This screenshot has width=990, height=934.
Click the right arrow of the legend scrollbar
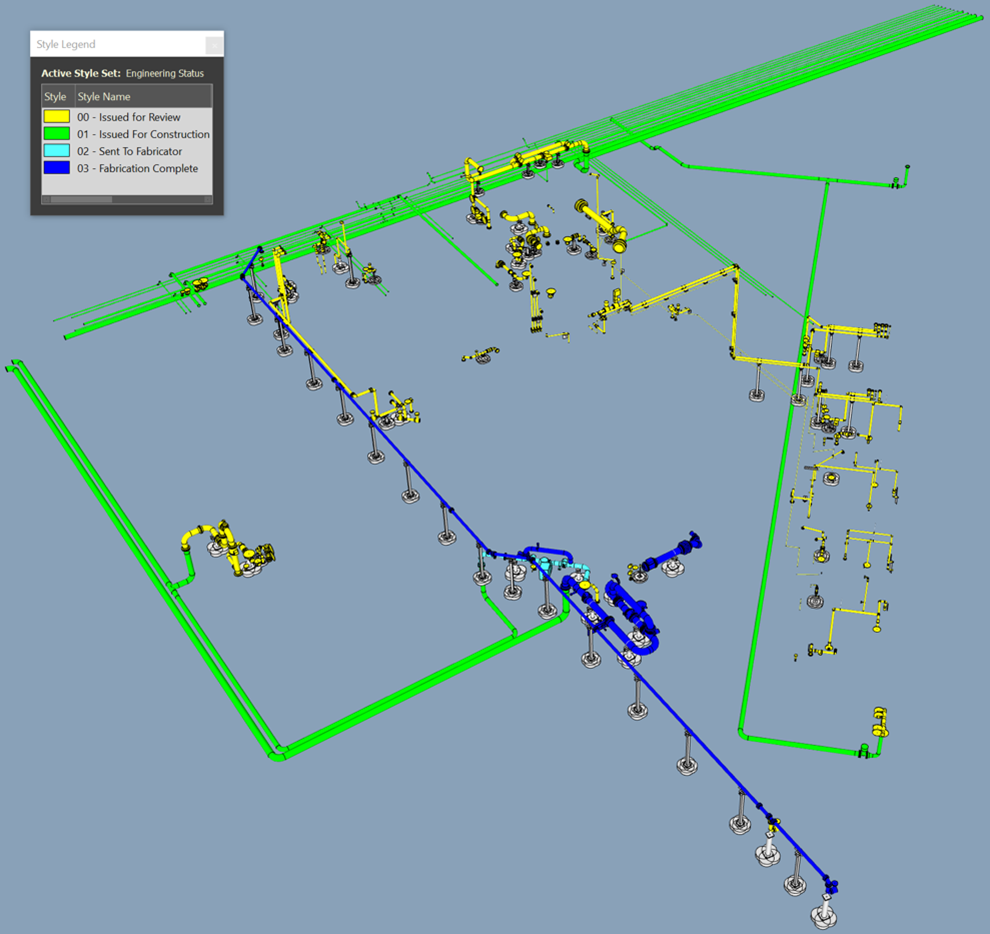[x=207, y=198]
